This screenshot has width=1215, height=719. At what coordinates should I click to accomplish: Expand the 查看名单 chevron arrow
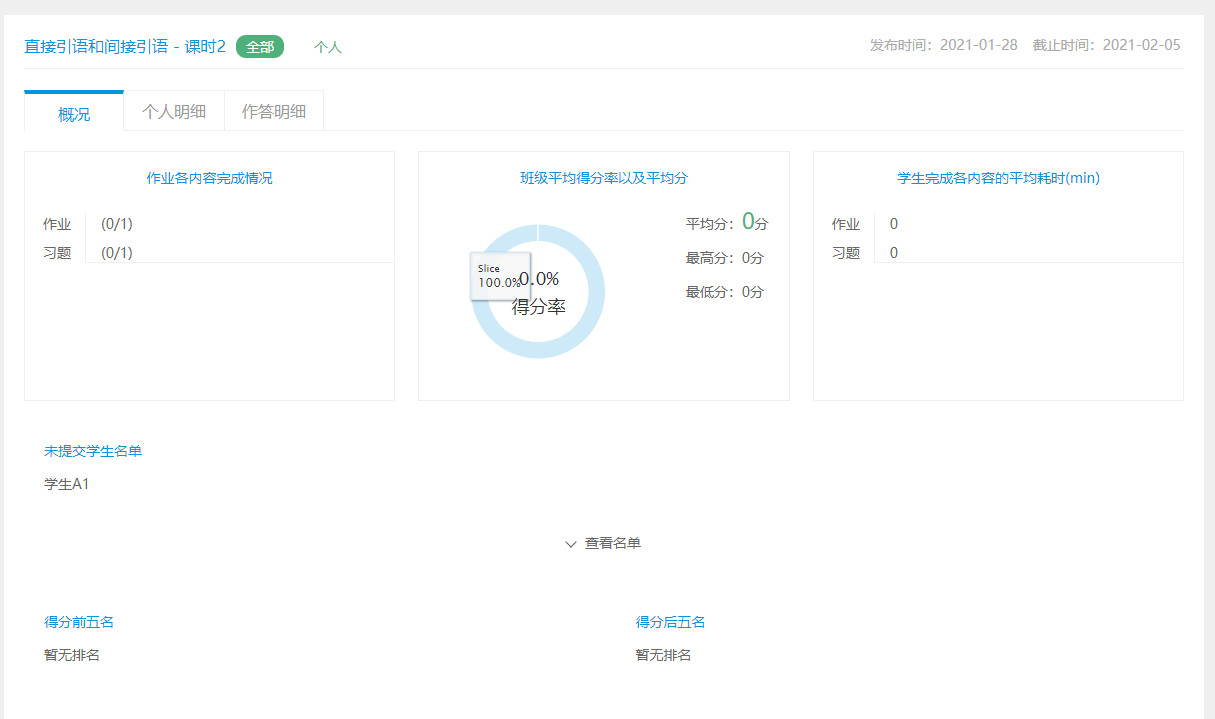pos(571,544)
